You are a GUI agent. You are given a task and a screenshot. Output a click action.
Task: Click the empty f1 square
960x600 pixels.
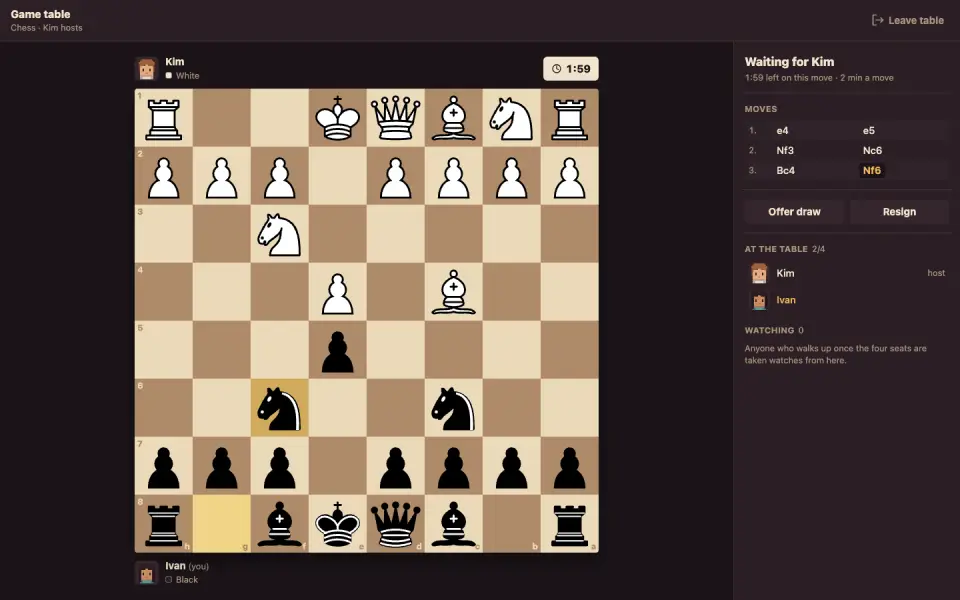click(x=280, y=118)
